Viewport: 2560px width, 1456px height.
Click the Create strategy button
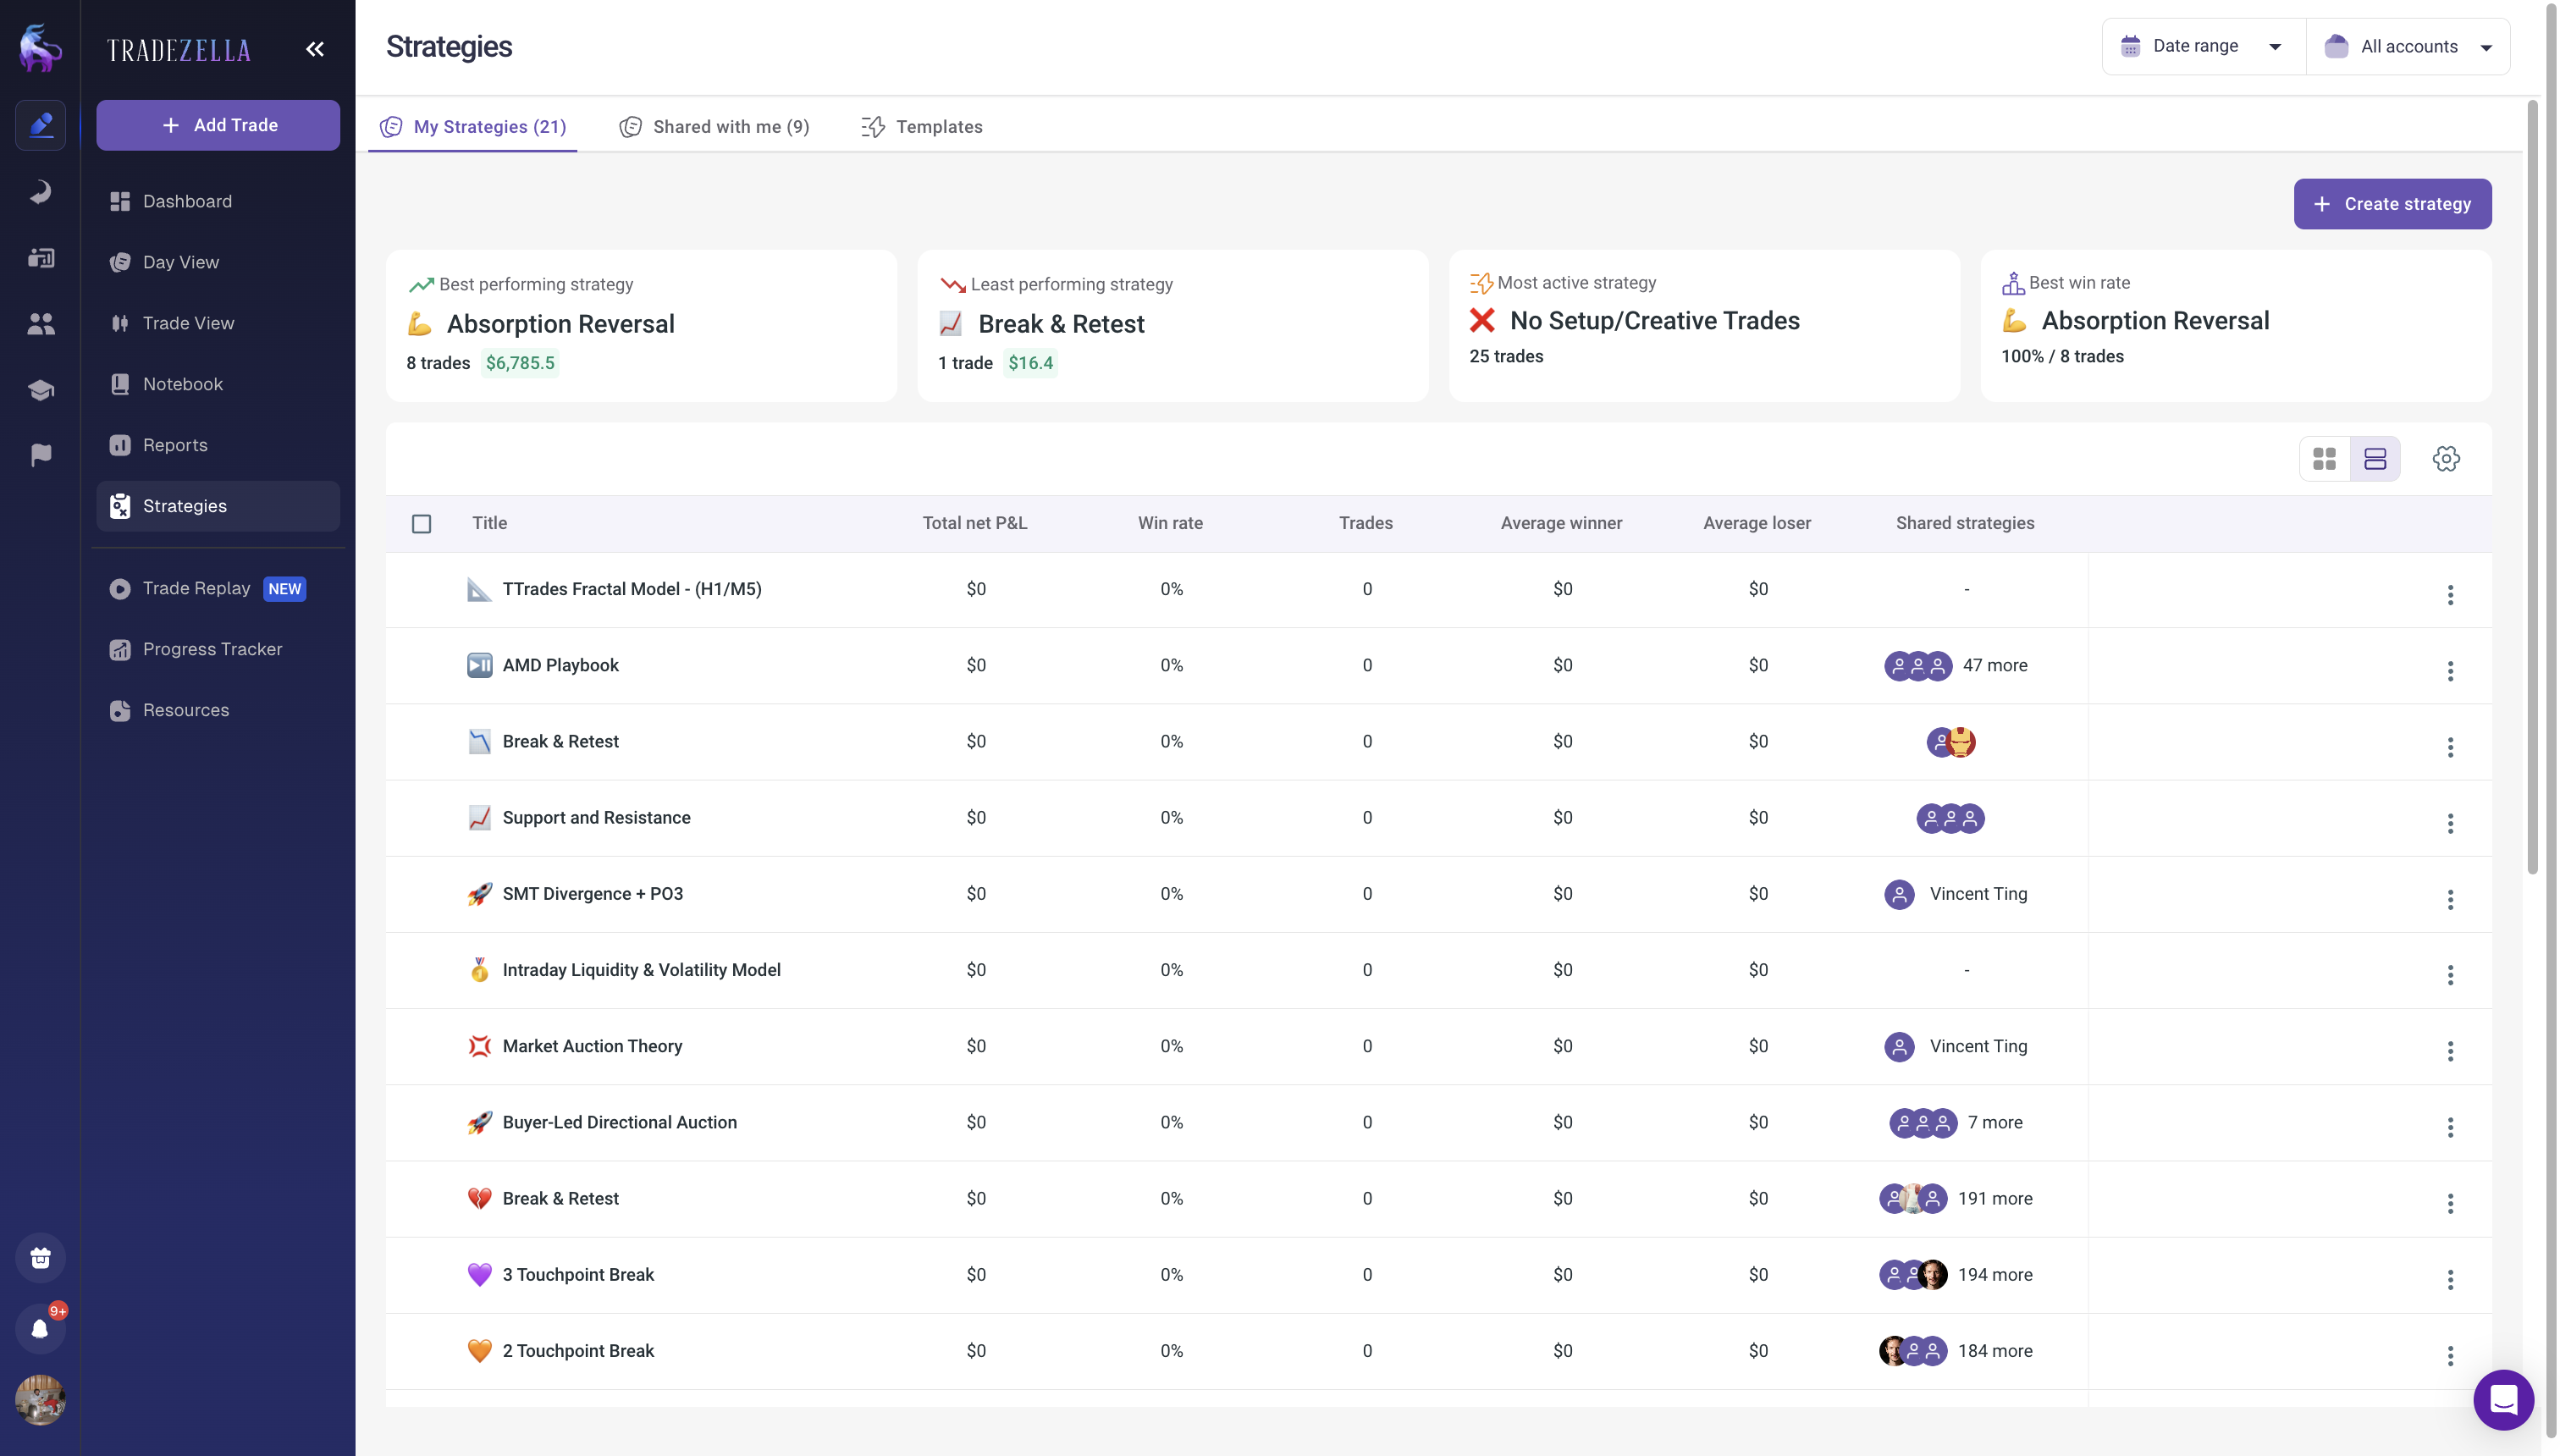point(2392,204)
